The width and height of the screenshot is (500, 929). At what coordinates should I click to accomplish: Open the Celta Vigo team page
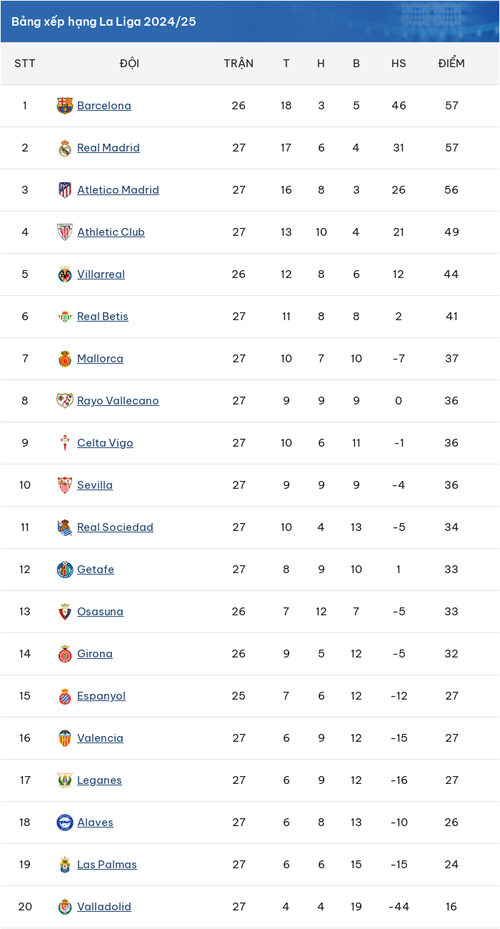pos(105,443)
